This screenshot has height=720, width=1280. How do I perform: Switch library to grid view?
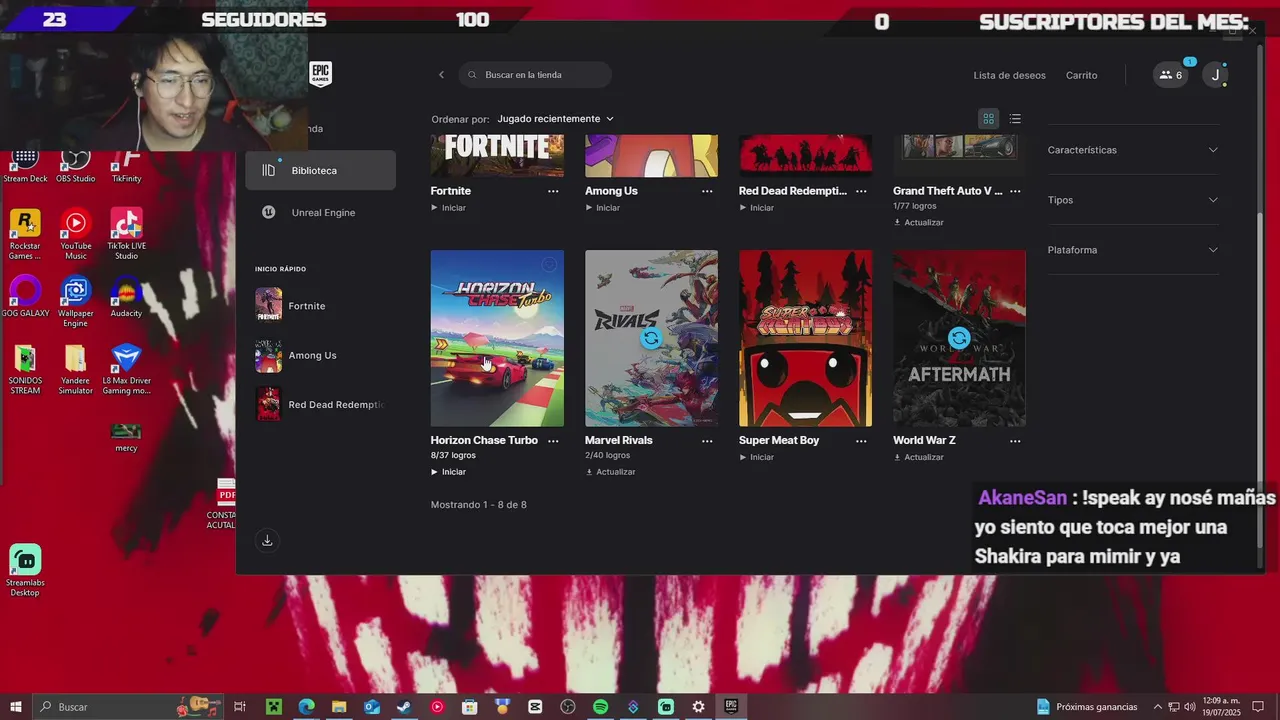[x=989, y=119]
